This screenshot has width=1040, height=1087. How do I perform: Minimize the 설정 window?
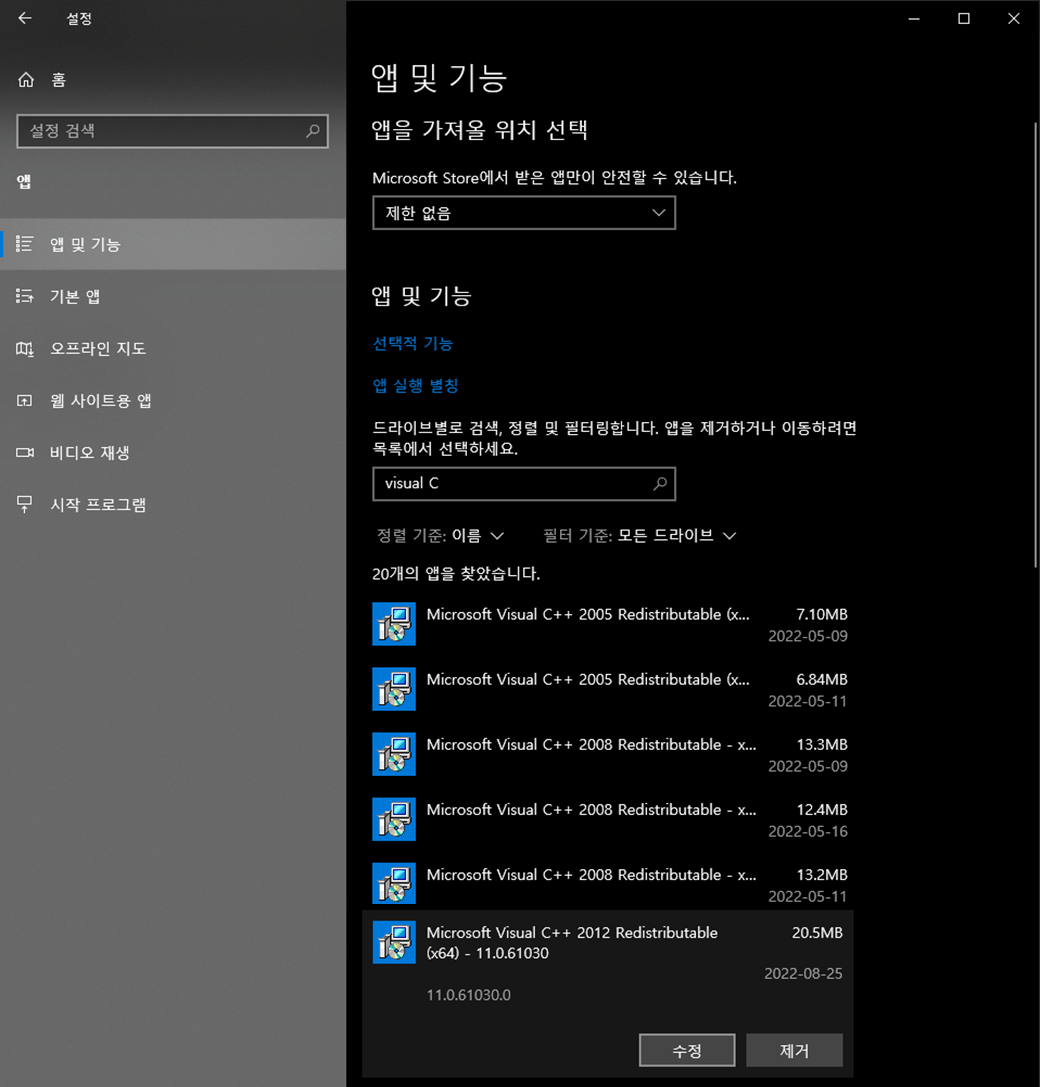[914, 19]
